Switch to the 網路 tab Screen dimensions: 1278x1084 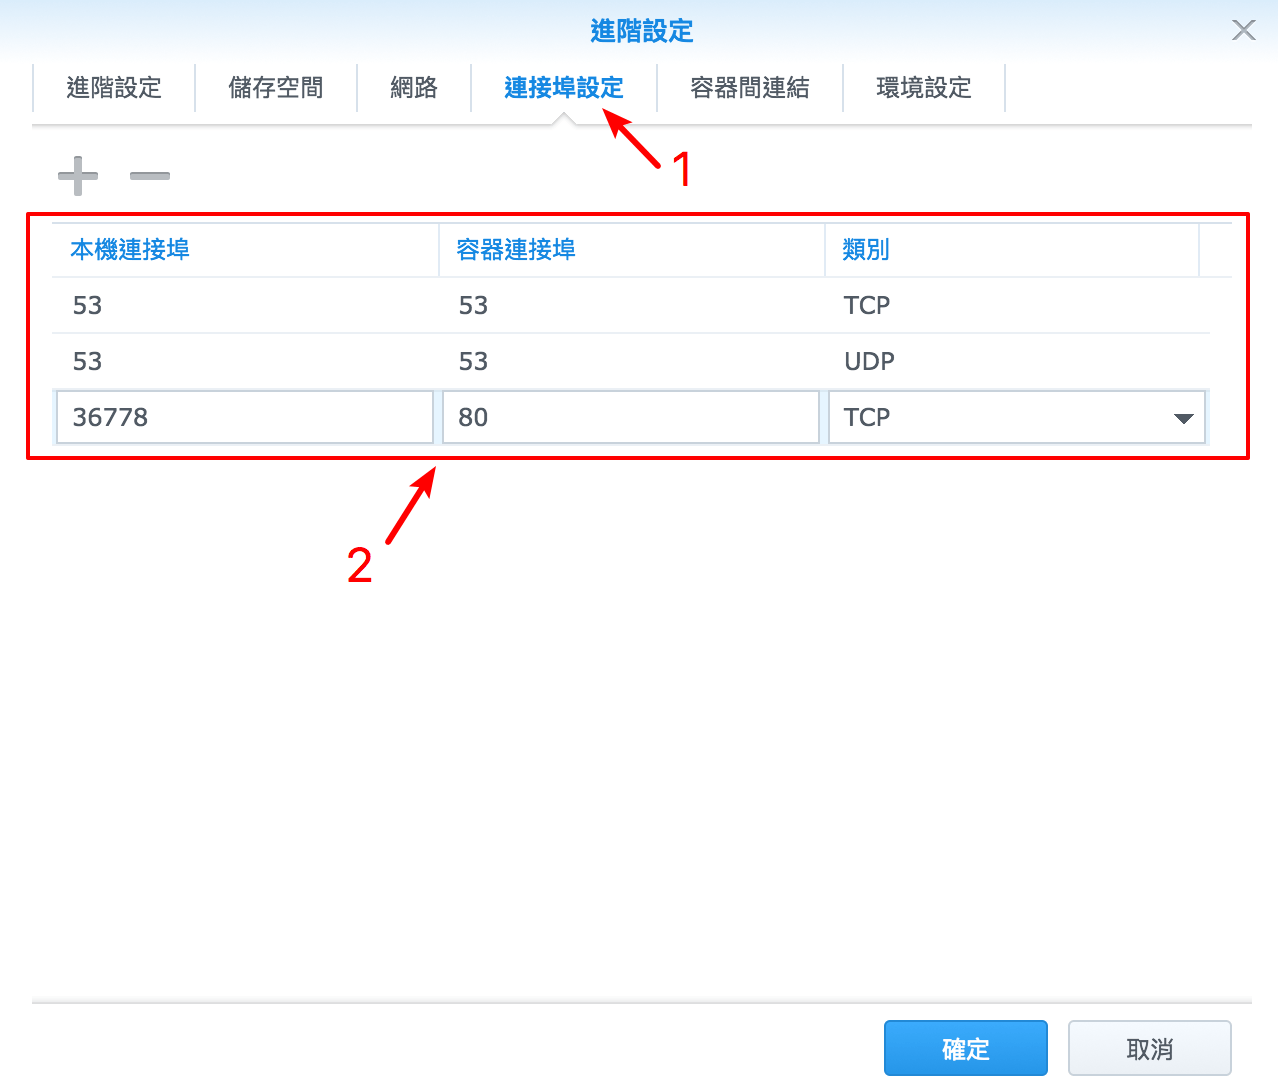click(x=413, y=88)
